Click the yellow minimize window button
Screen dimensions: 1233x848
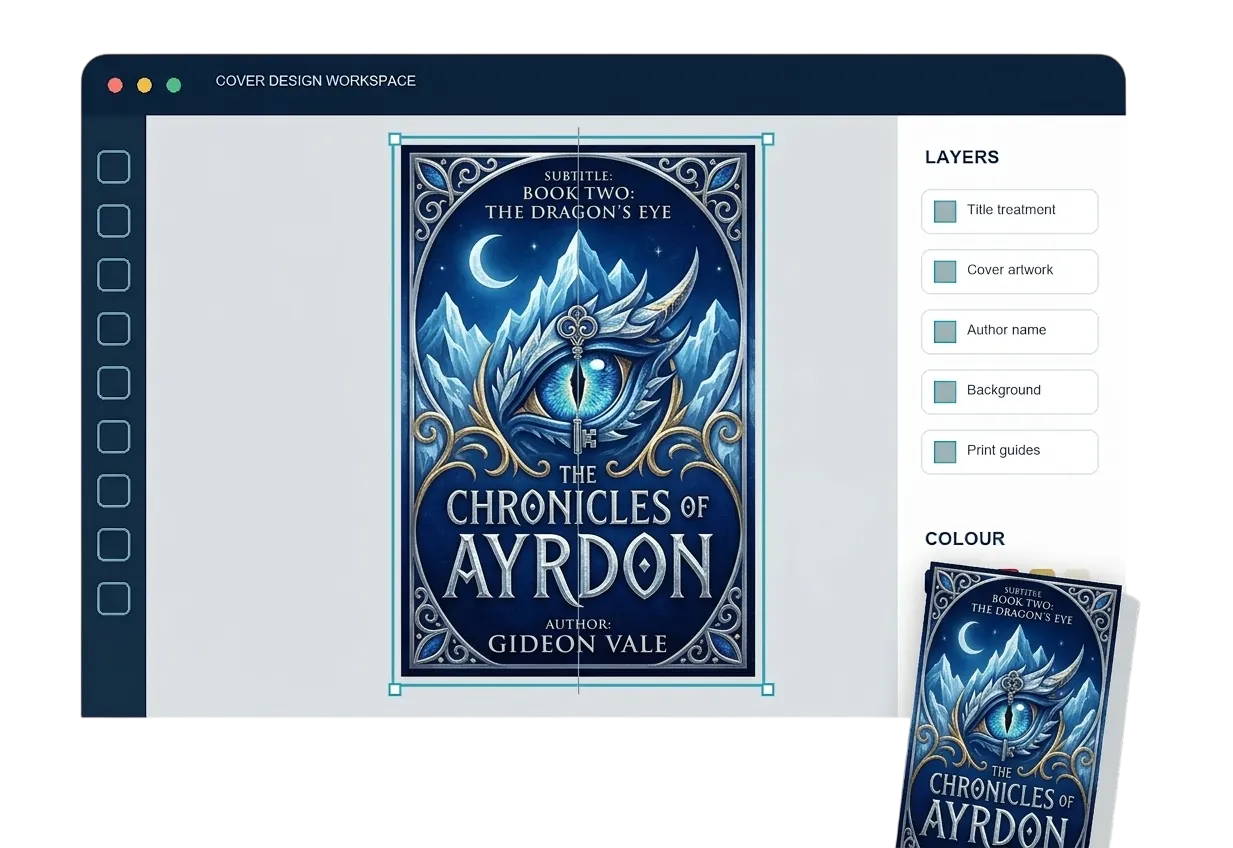[x=144, y=85]
